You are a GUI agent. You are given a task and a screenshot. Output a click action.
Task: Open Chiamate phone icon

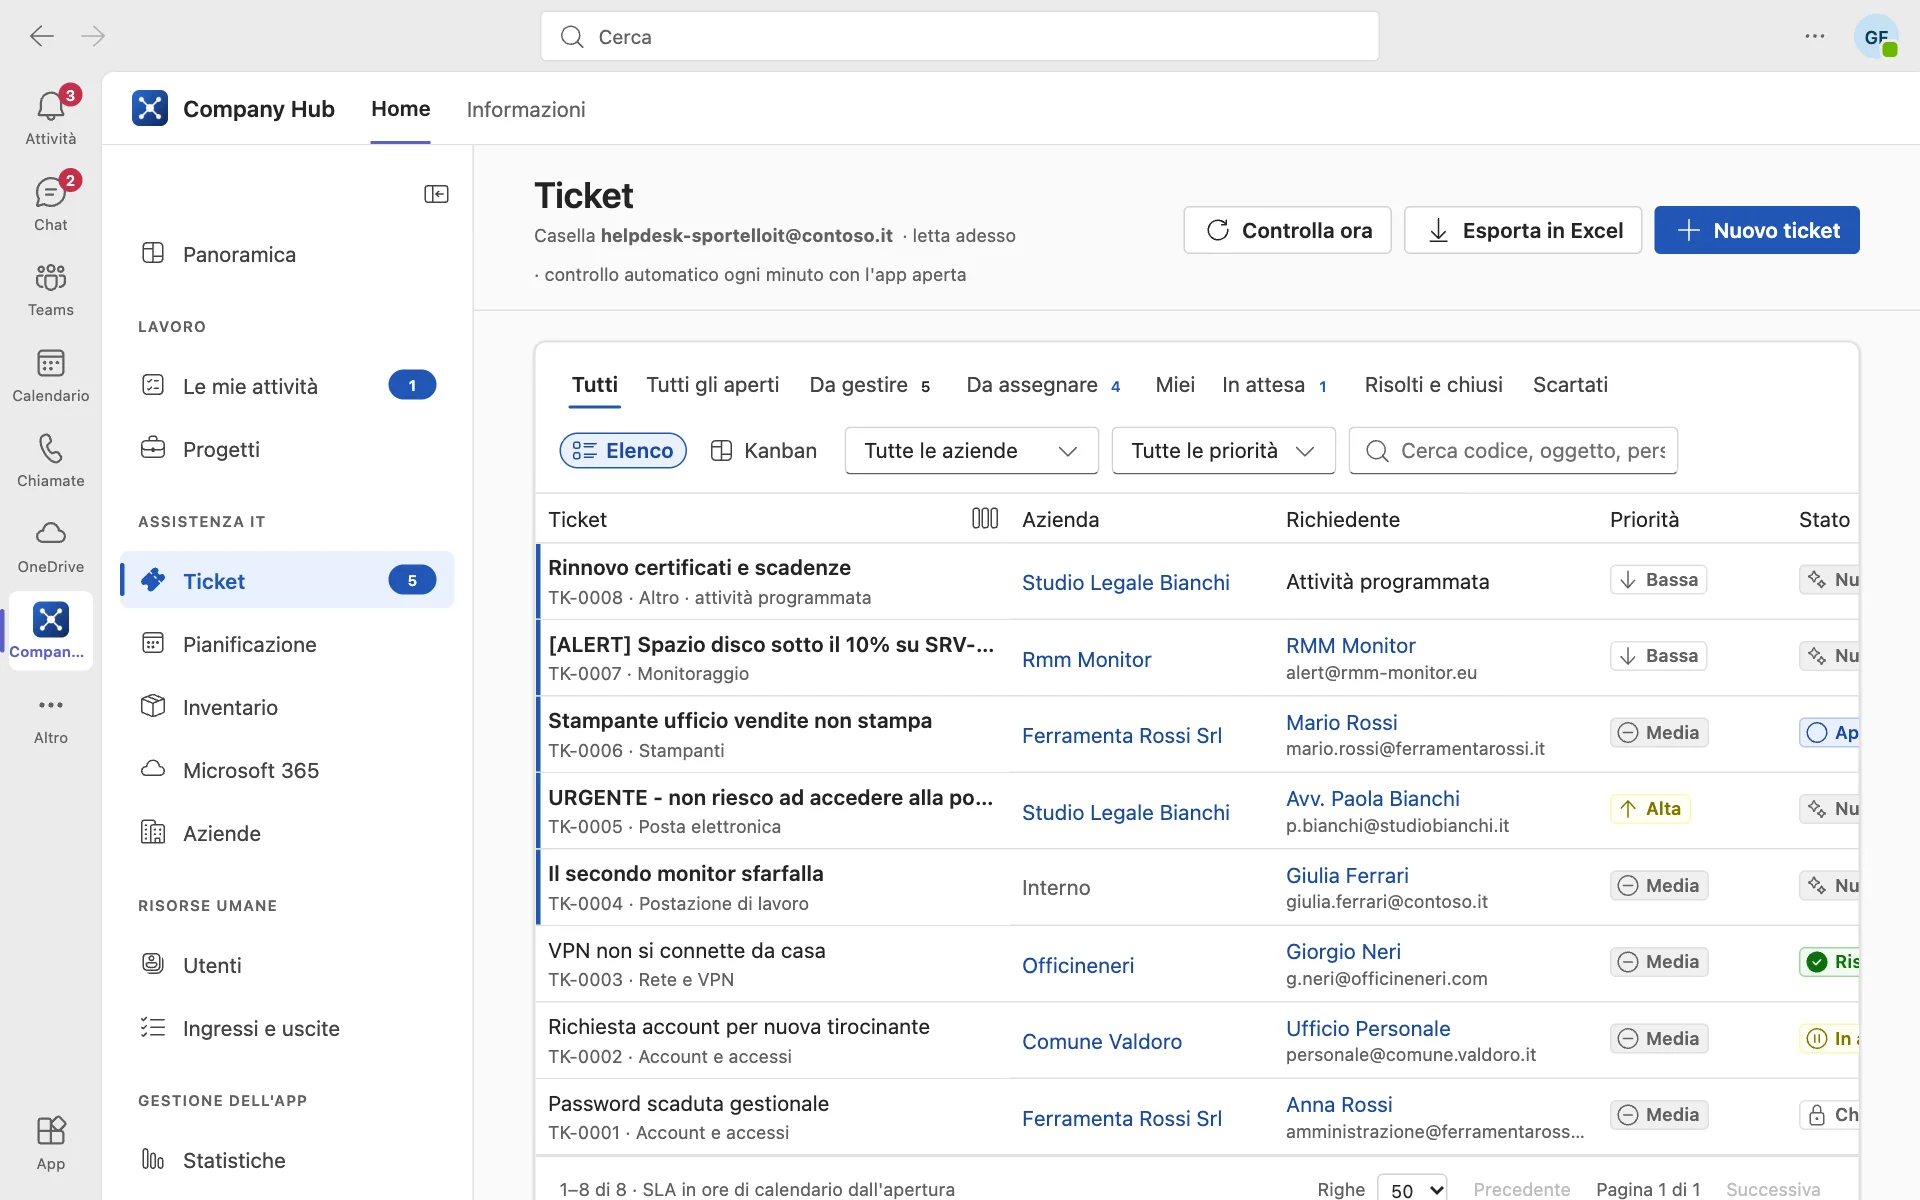point(50,459)
